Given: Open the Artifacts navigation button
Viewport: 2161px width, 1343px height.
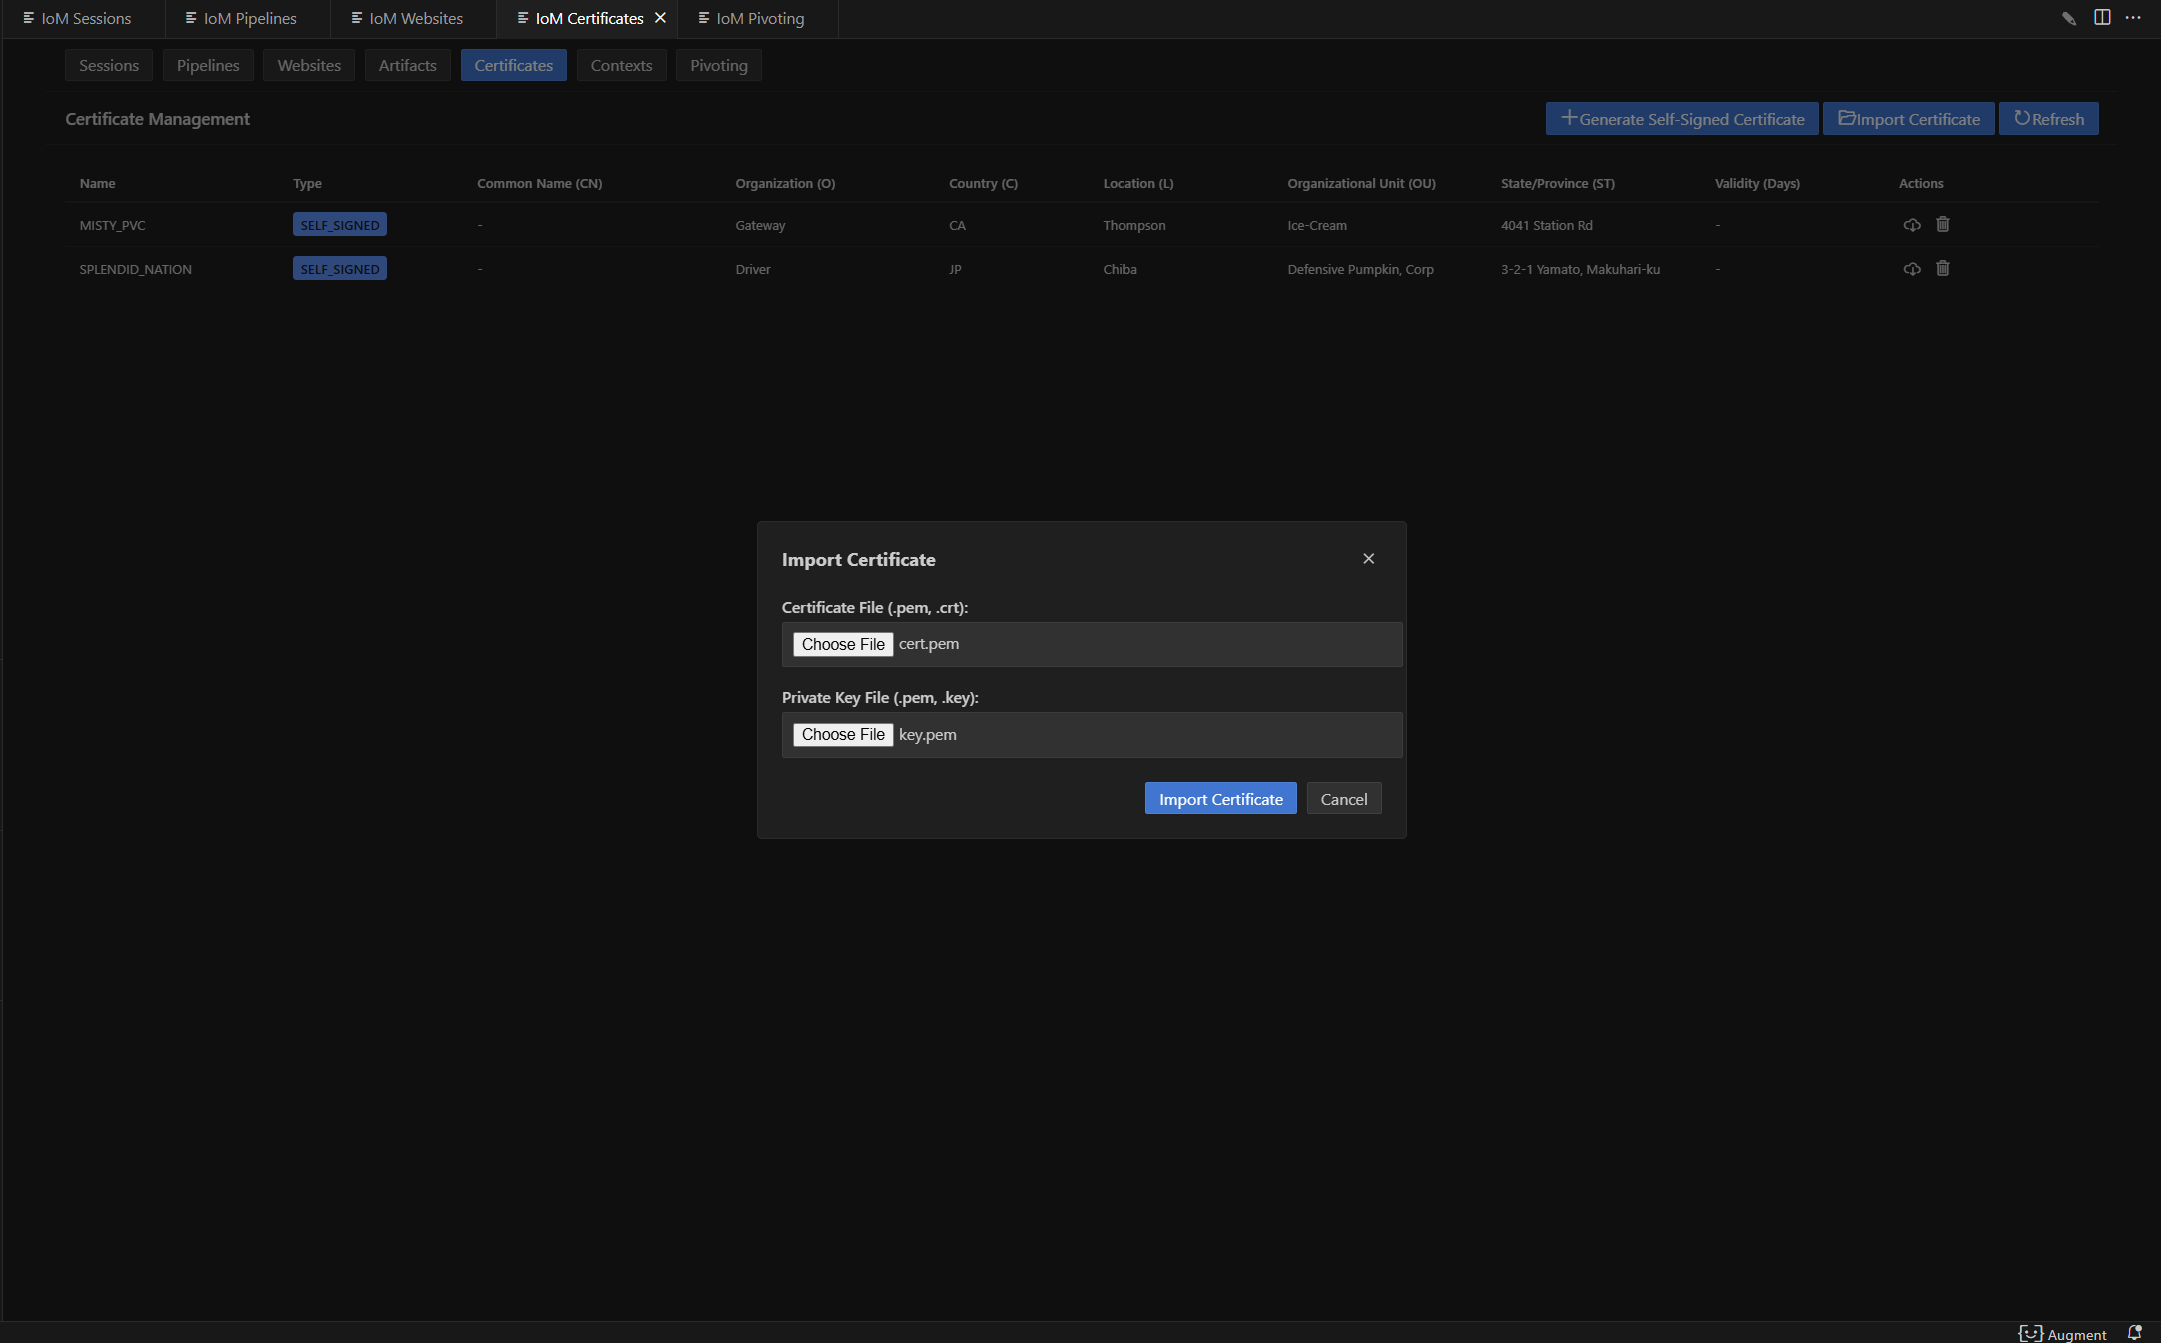Looking at the screenshot, I should pos(407,65).
